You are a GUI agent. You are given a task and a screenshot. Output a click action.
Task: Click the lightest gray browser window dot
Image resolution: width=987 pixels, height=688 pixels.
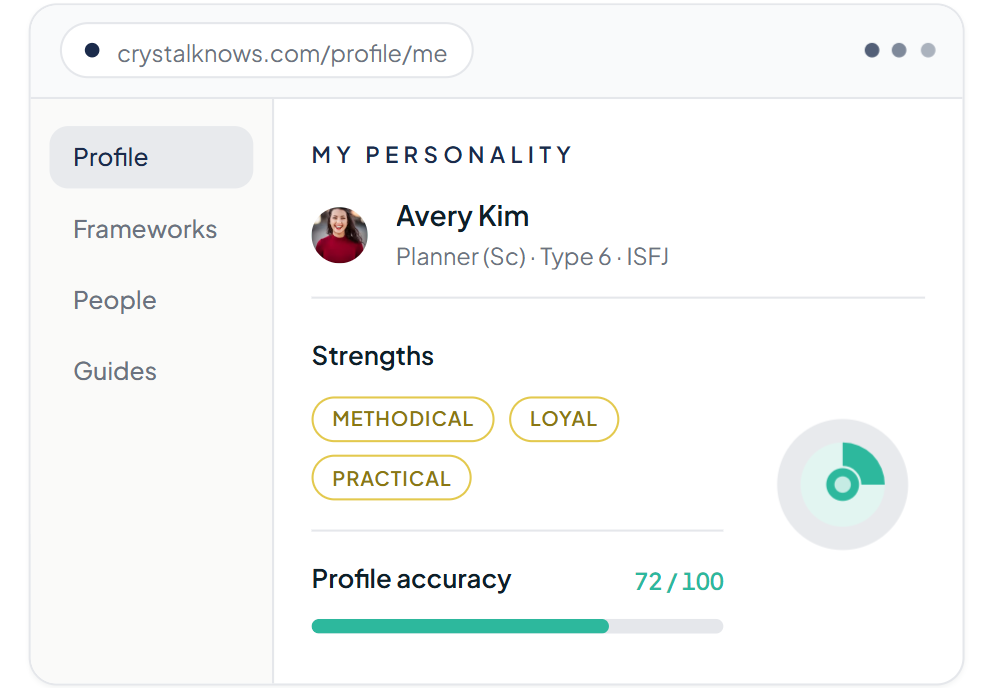pos(928,50)
